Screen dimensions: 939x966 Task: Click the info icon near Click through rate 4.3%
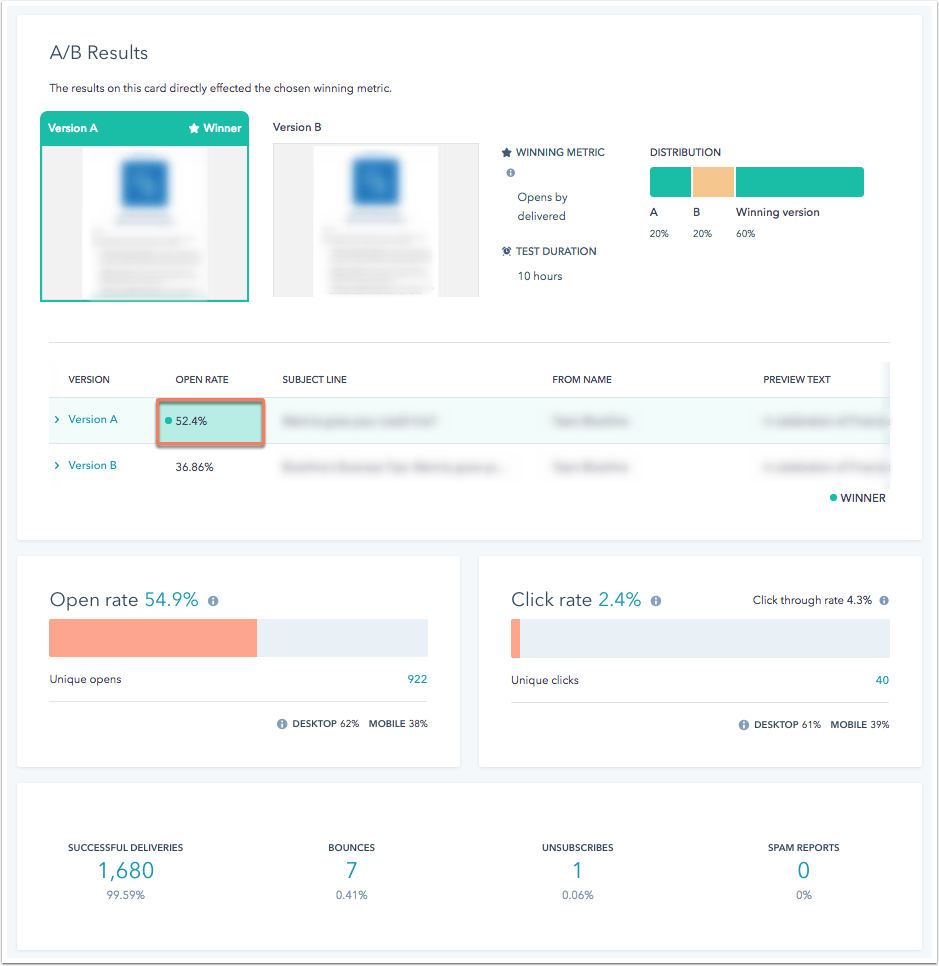coord(886,599)
